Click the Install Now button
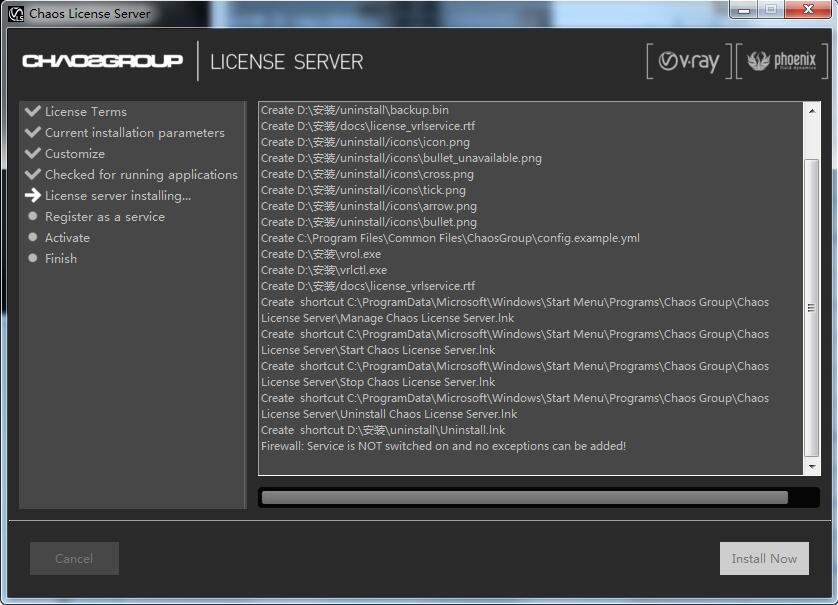 coord(764,559)
